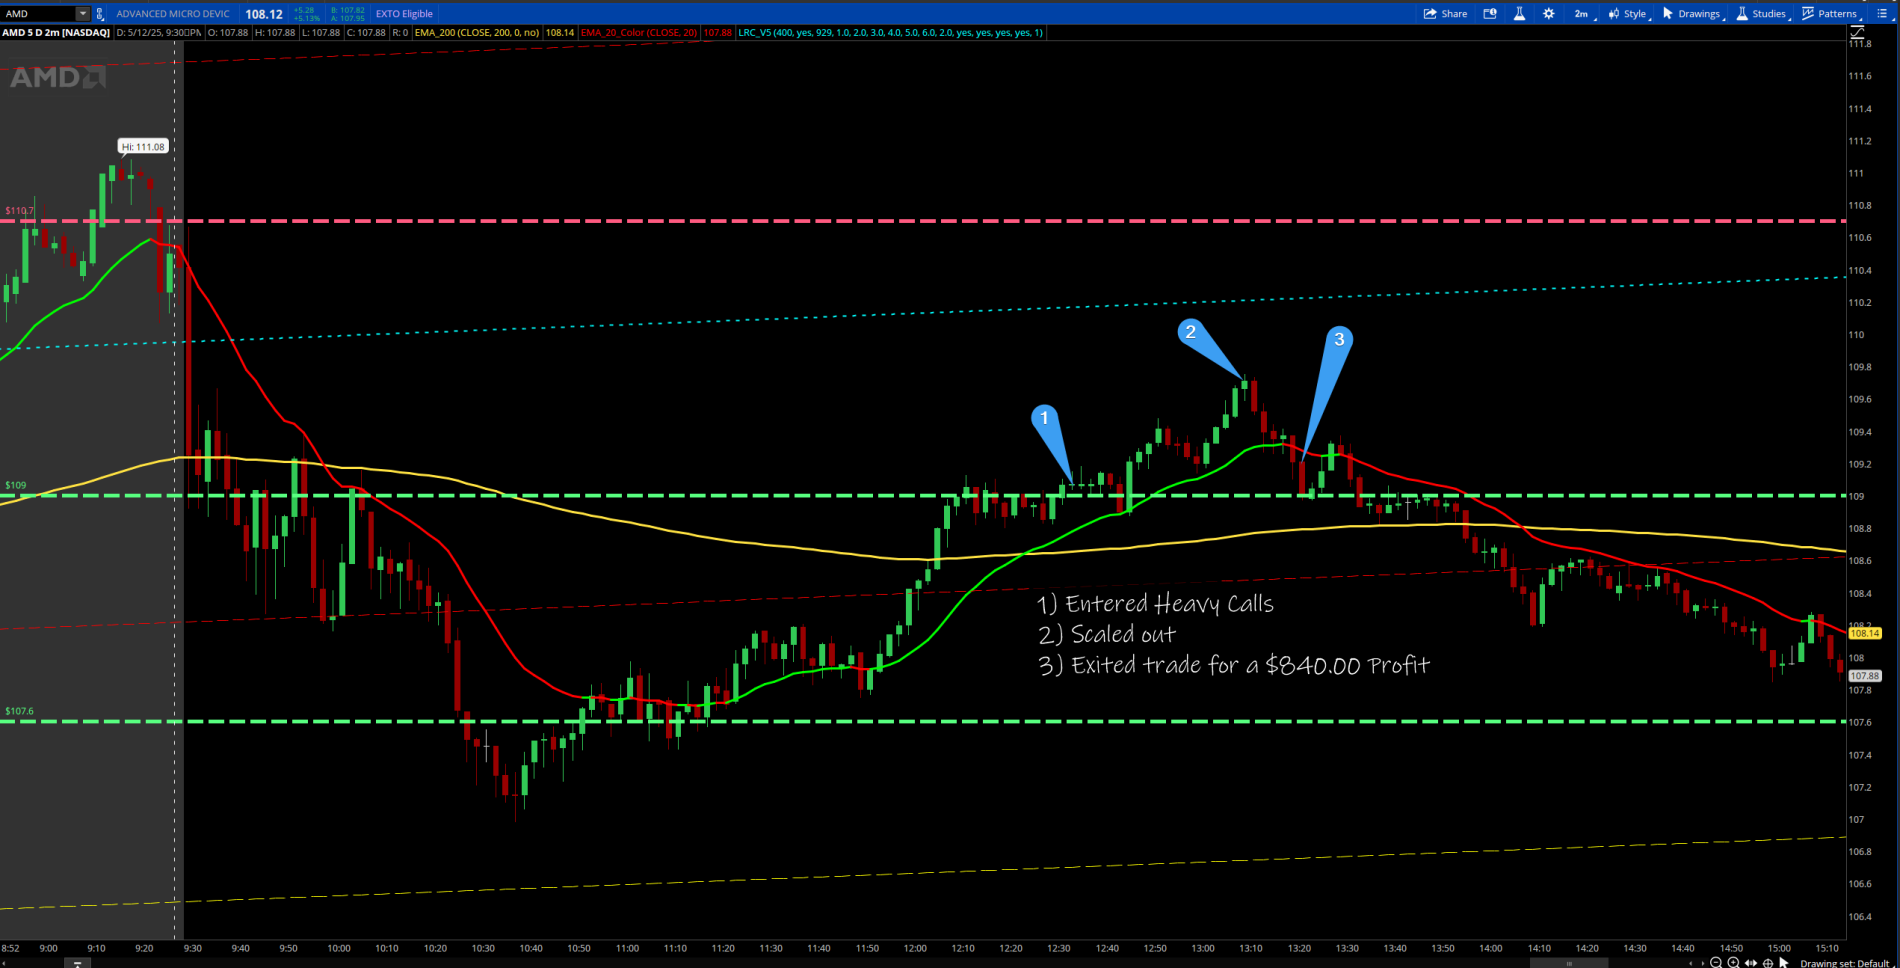
Task: Open the Drawing set: Default dropdown
Action: tap(1845, 962)
